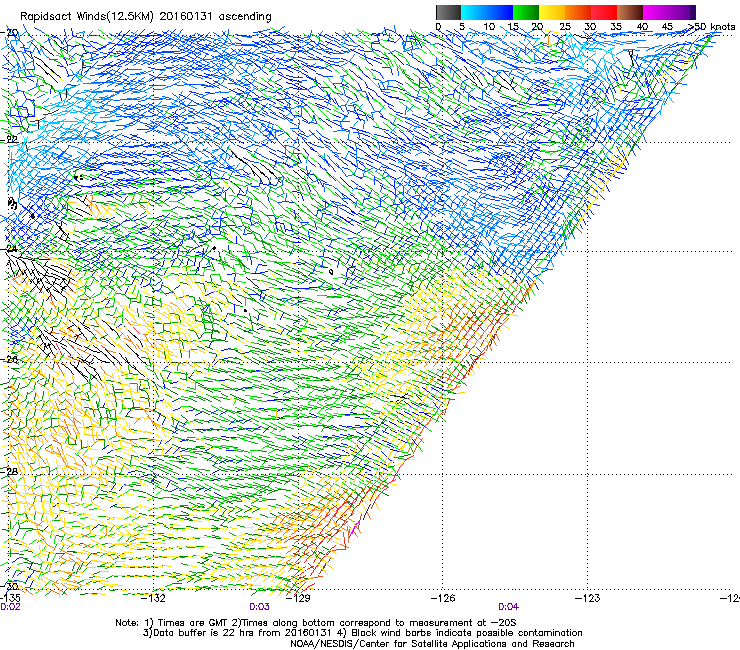The width and height of the screenshot is (740, 650).
Task: Click the orange 25-30 knots legend swatch
Action: pos(578,12)
